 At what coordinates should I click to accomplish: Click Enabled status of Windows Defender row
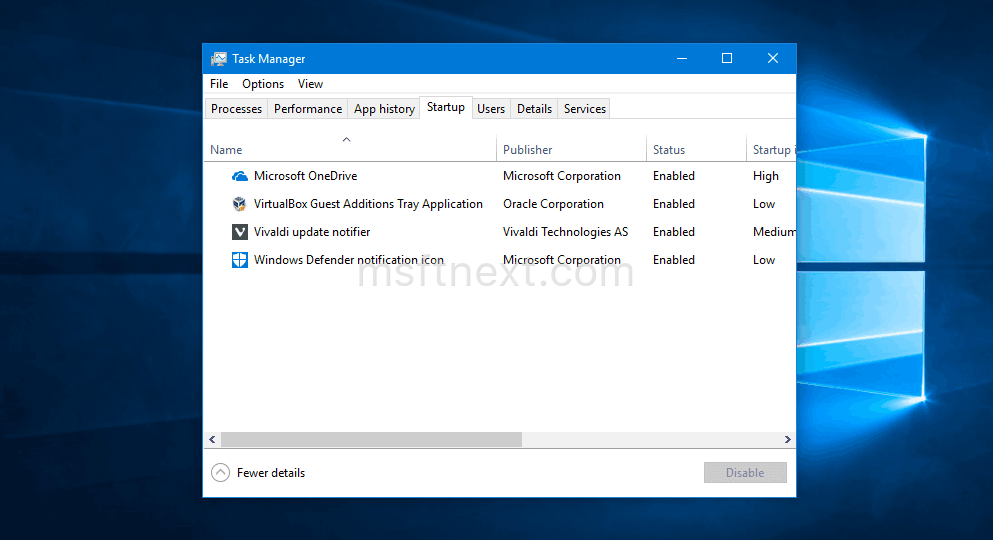click(674, 260)
